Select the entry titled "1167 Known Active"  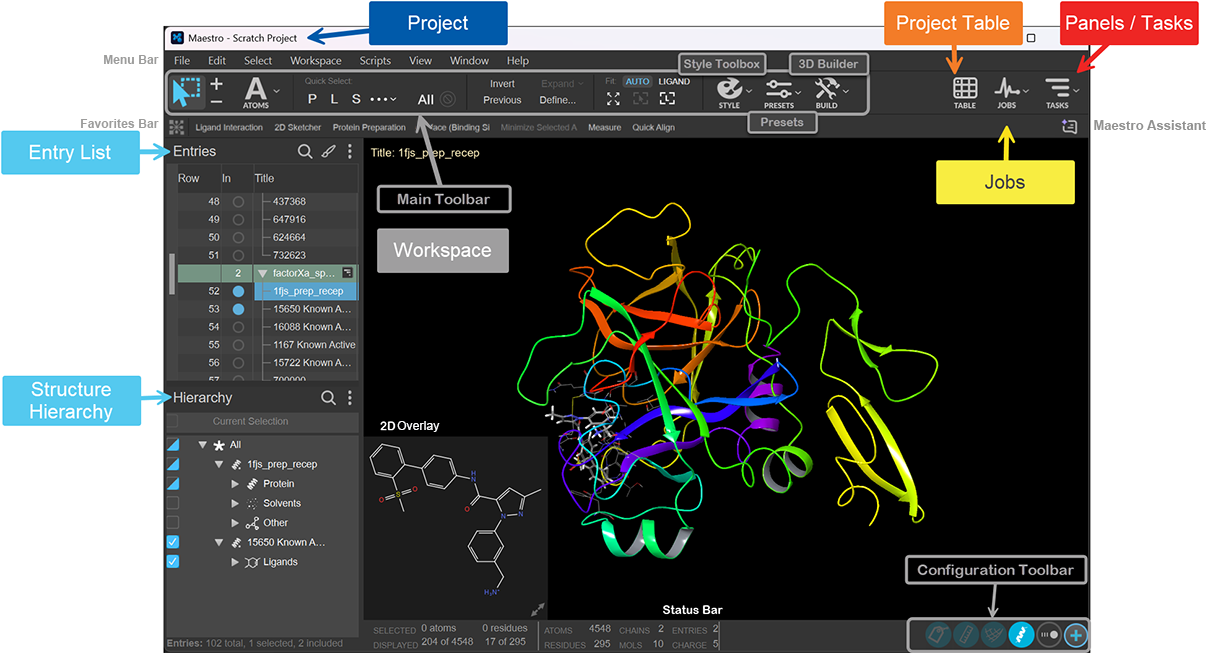tap(314, 345)
